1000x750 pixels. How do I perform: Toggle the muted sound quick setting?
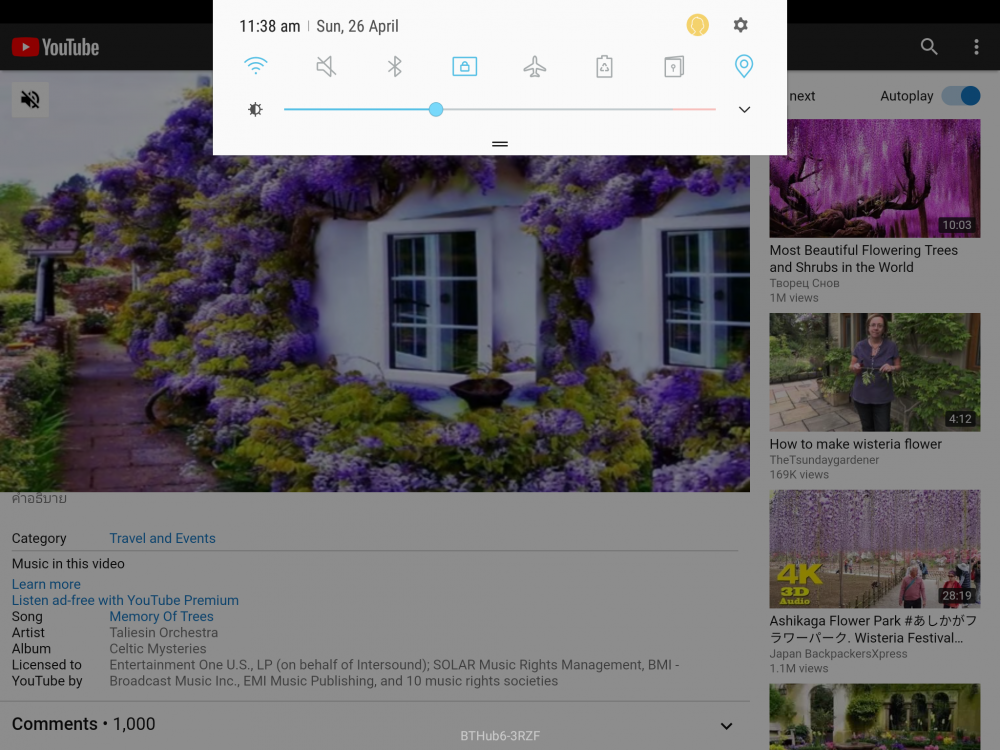pos(326,66)
